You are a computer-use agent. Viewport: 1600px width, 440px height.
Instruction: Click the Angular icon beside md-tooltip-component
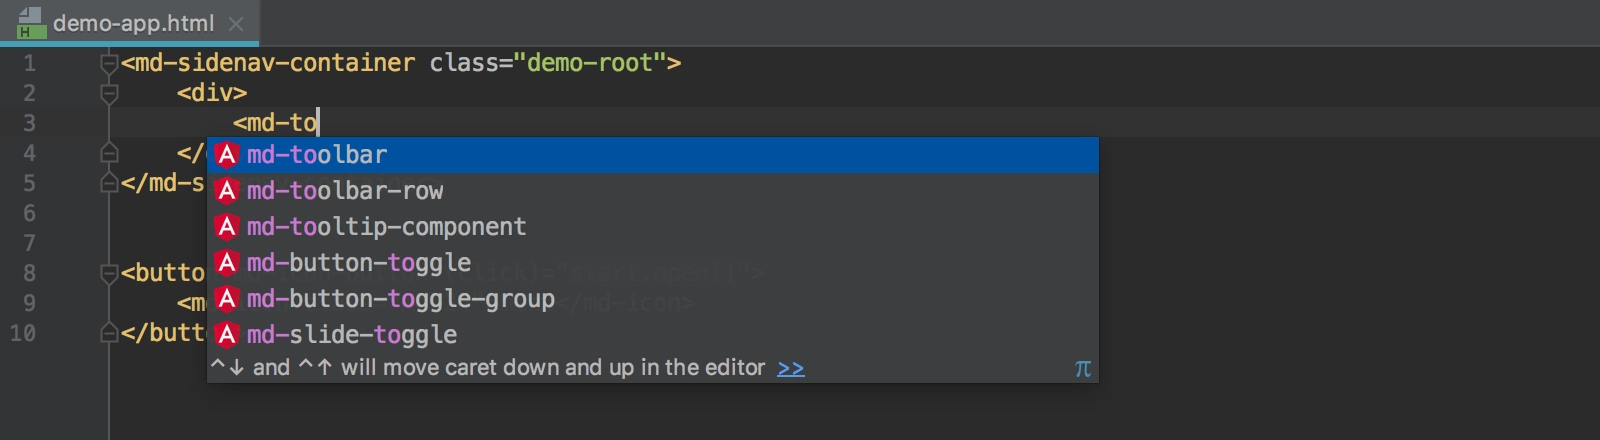227,227
